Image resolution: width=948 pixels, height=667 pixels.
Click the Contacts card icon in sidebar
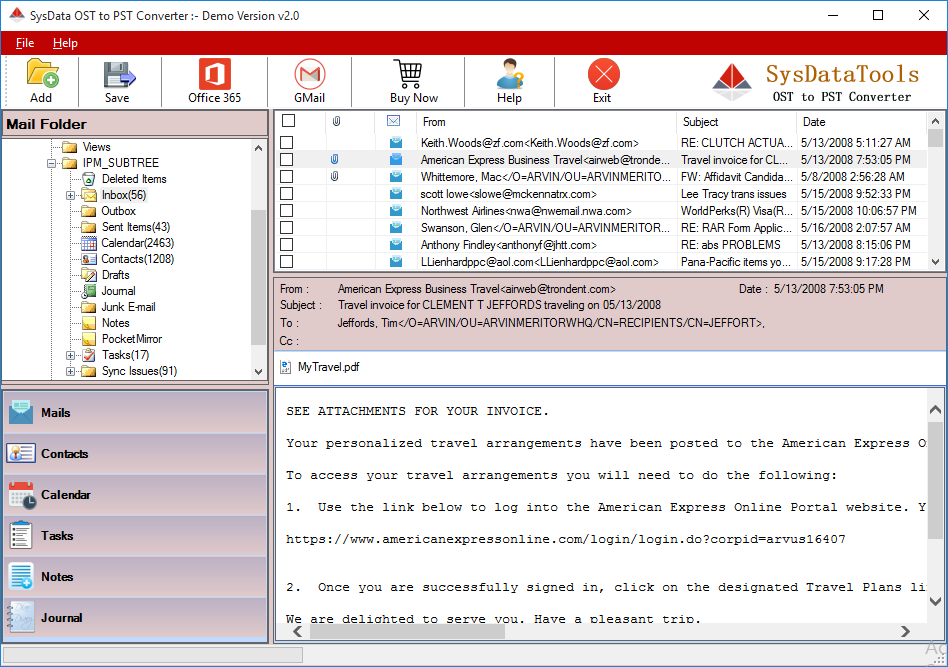pyautogui.click(x=21, y=454)
